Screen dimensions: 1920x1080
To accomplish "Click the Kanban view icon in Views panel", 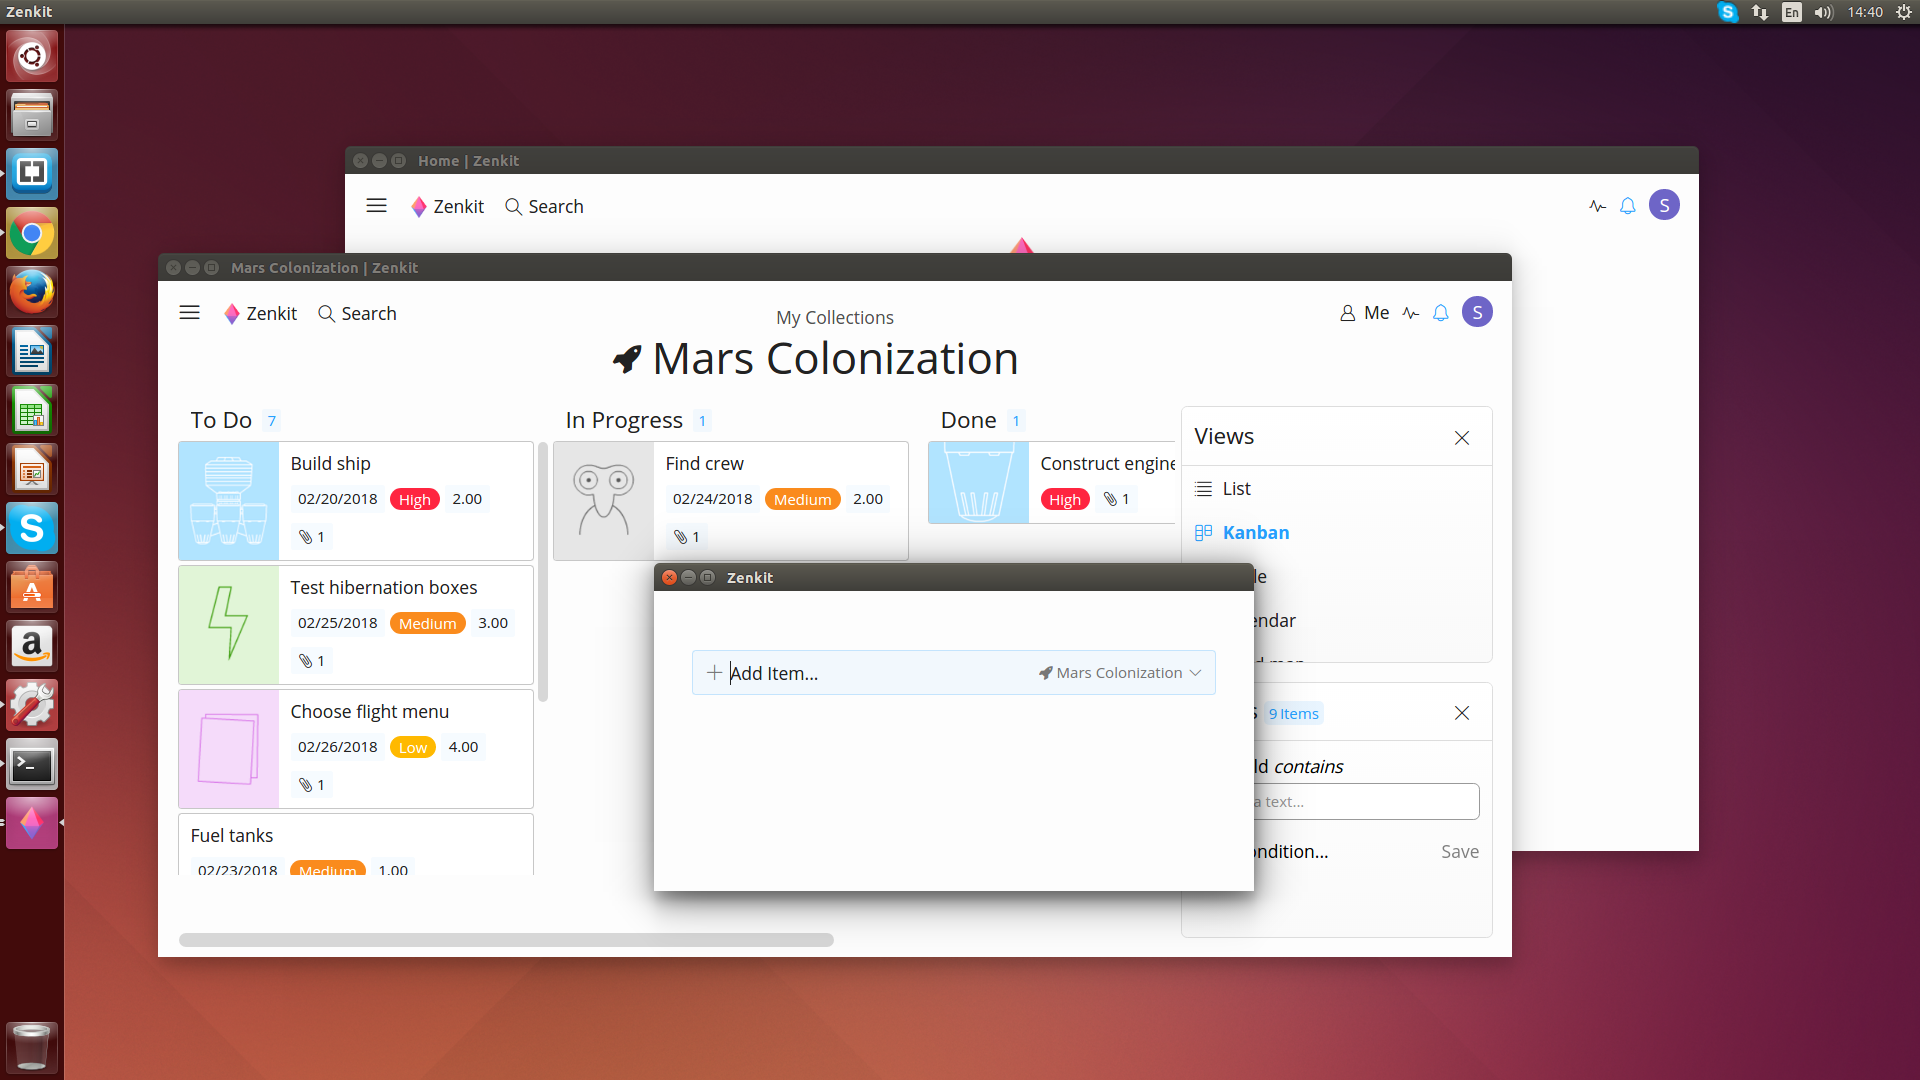I will click(1201, 531).
